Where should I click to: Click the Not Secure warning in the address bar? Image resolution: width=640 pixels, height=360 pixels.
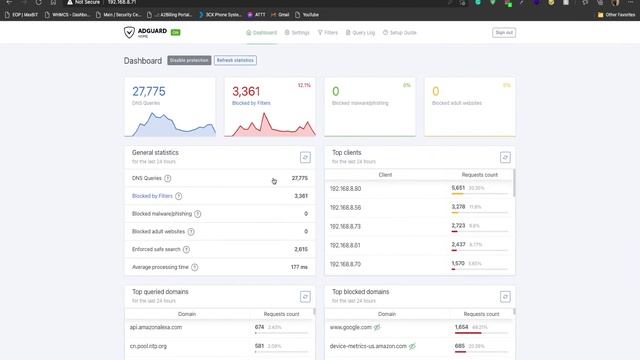[84, 2]
